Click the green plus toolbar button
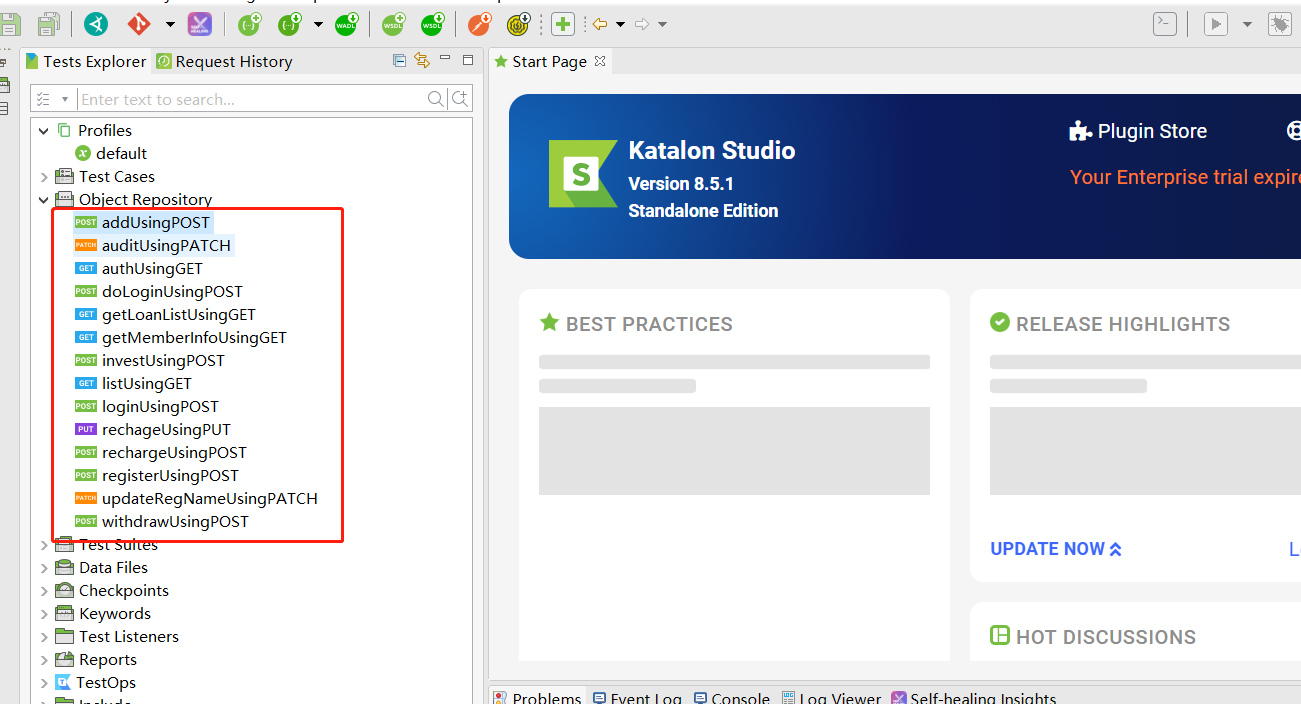The width and height of the screenshot is (1301, 704). click(563, 24)
